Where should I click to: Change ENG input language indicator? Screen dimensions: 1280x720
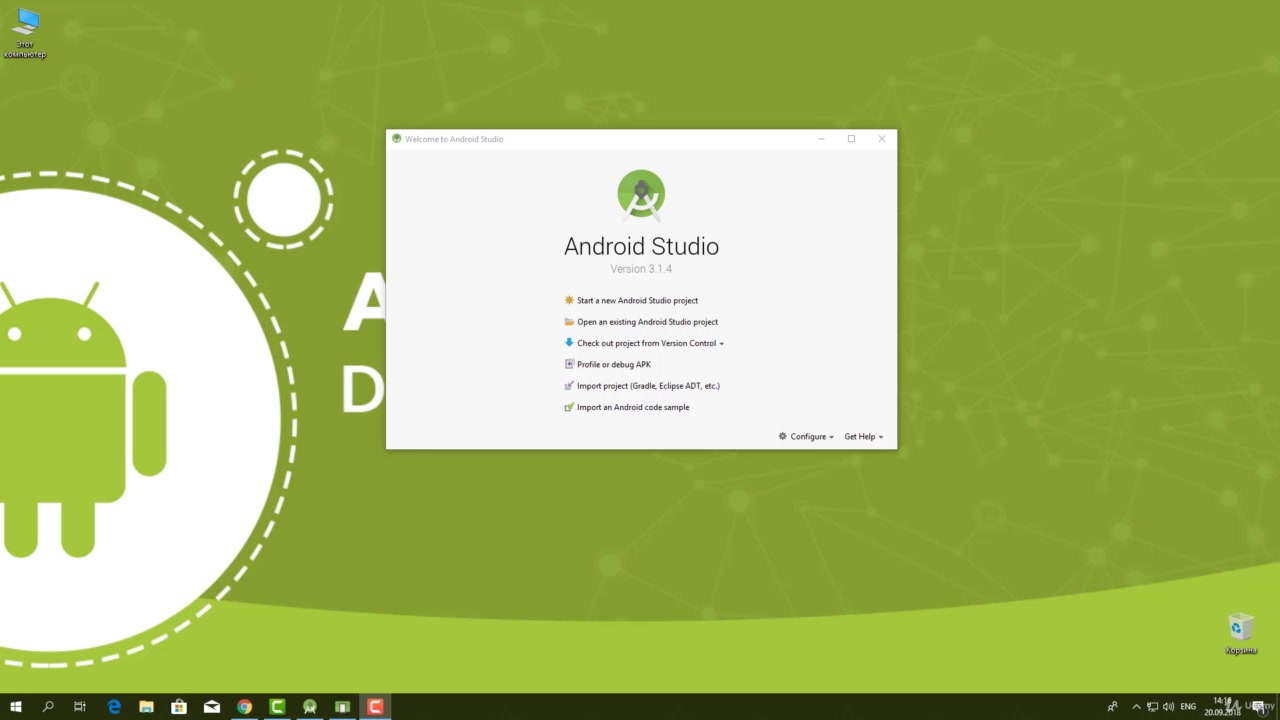(1188, 707)
